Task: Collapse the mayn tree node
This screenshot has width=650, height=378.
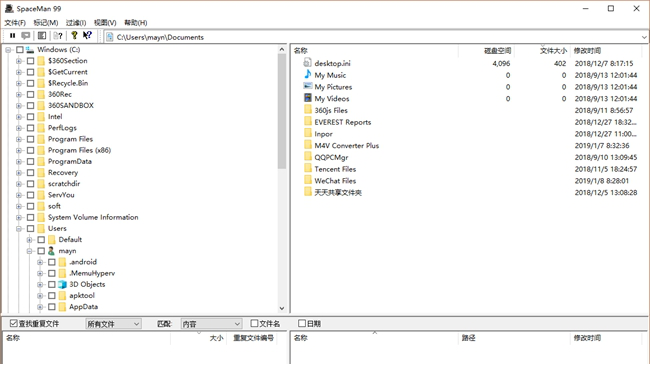Action: tap(29, 251)
